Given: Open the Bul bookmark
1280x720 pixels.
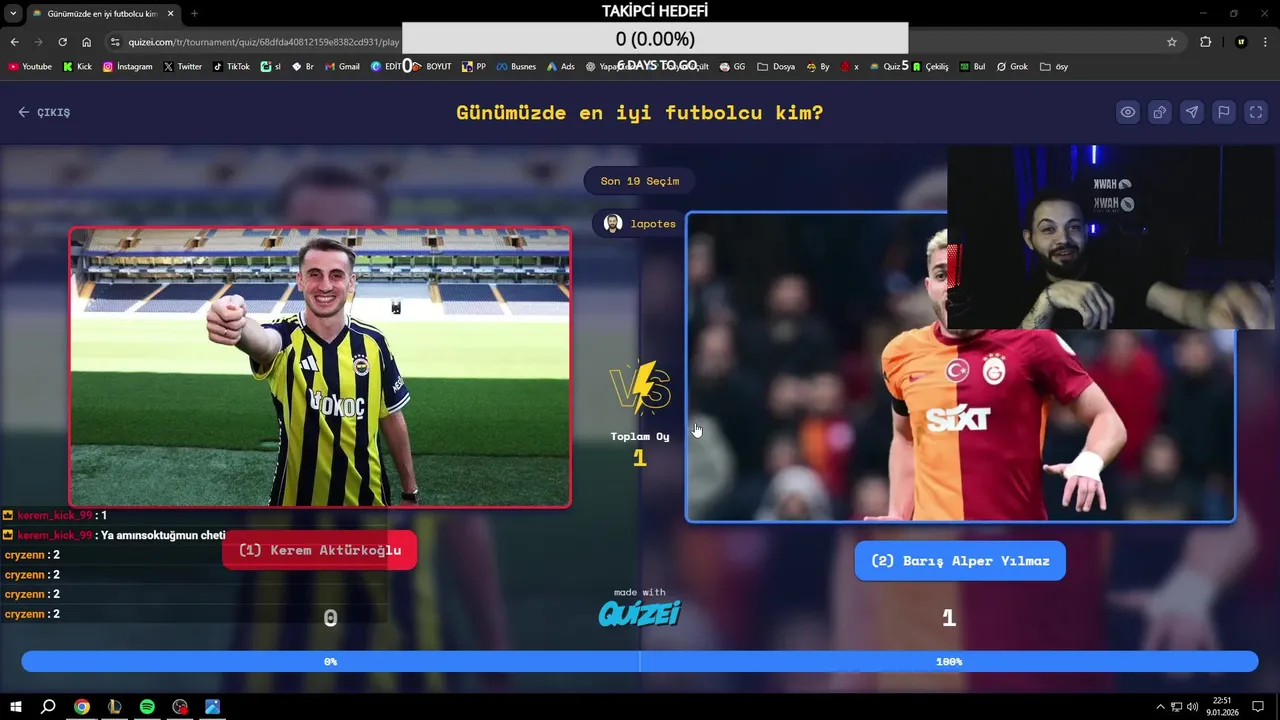Looking at the screenshot, I should [x=972, y=67].
